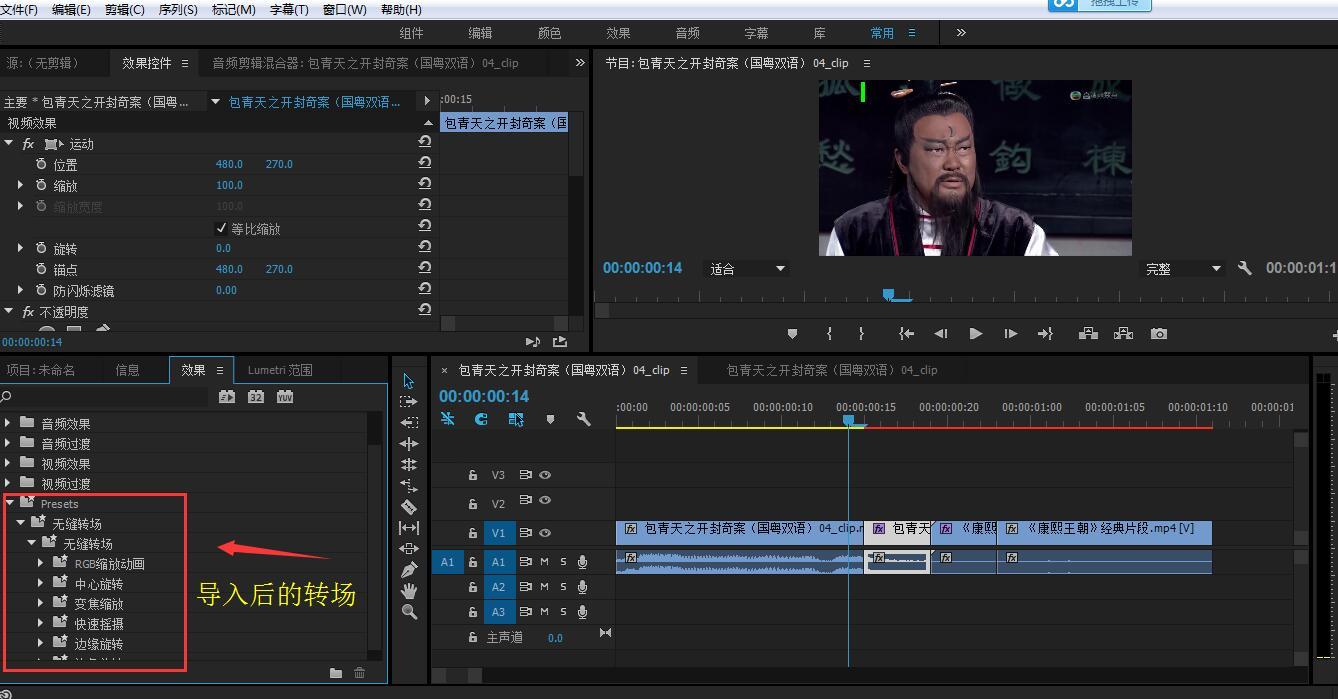Expand the 缩放 scale property
Screen dimensions: 1338x699
pyautogui.click(x=20, y=185)
